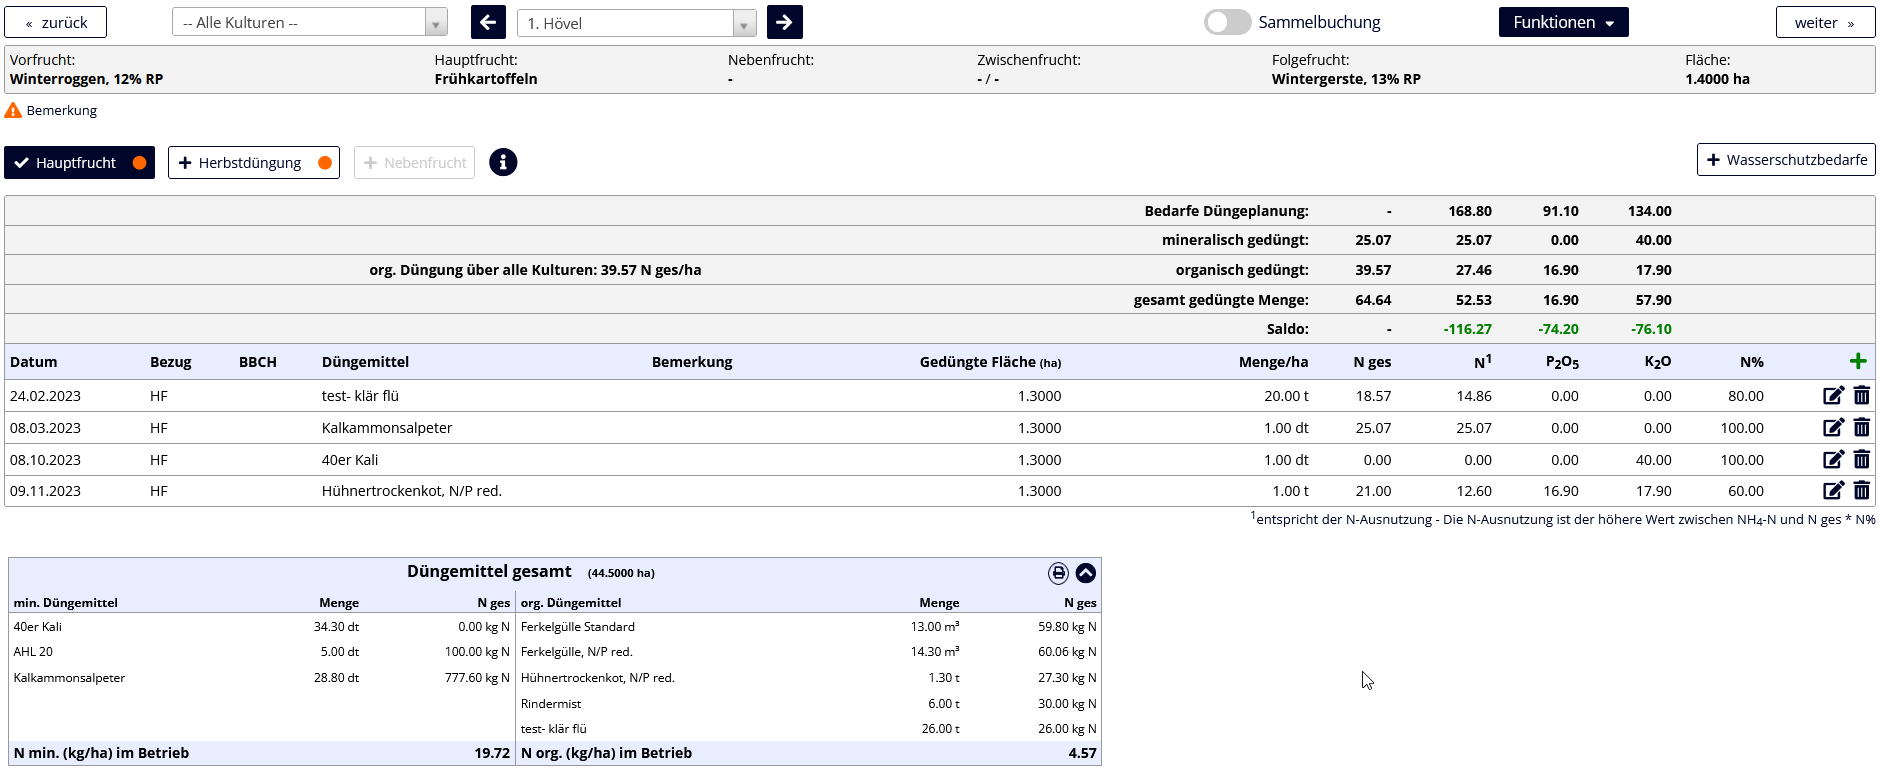This screenshot has height=773, width=1879.
Task: Click Hühnertrockenkot, N/P red. in entries table
Action: 412,491
